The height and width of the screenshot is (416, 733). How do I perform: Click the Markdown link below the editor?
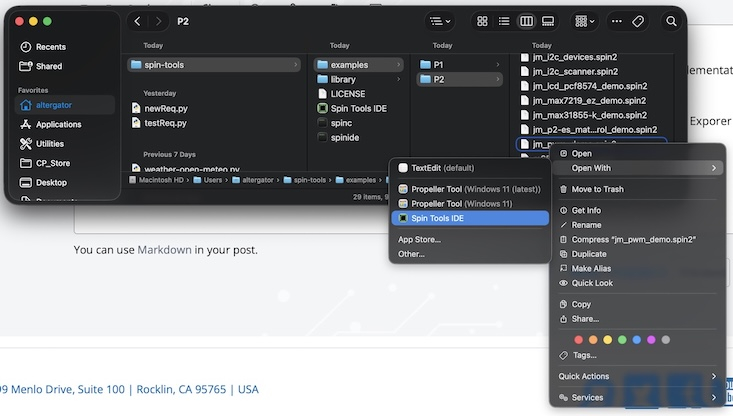click(164, 249)
